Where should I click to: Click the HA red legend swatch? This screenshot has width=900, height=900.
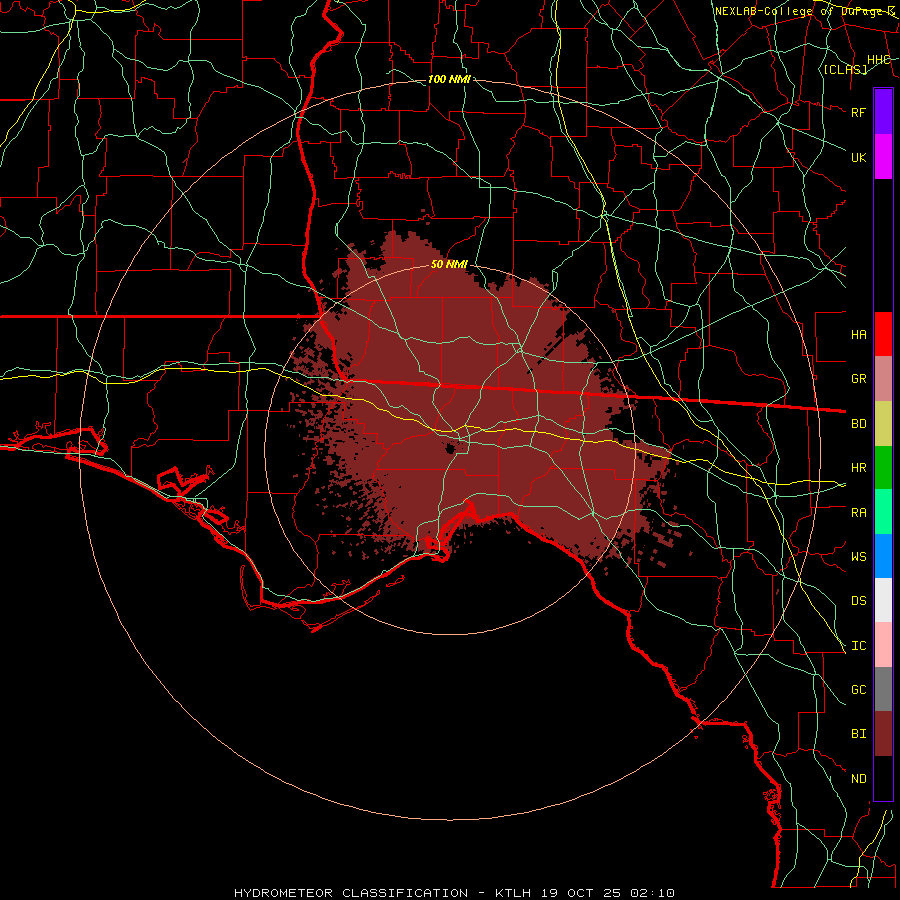click(x=883, y=334)
